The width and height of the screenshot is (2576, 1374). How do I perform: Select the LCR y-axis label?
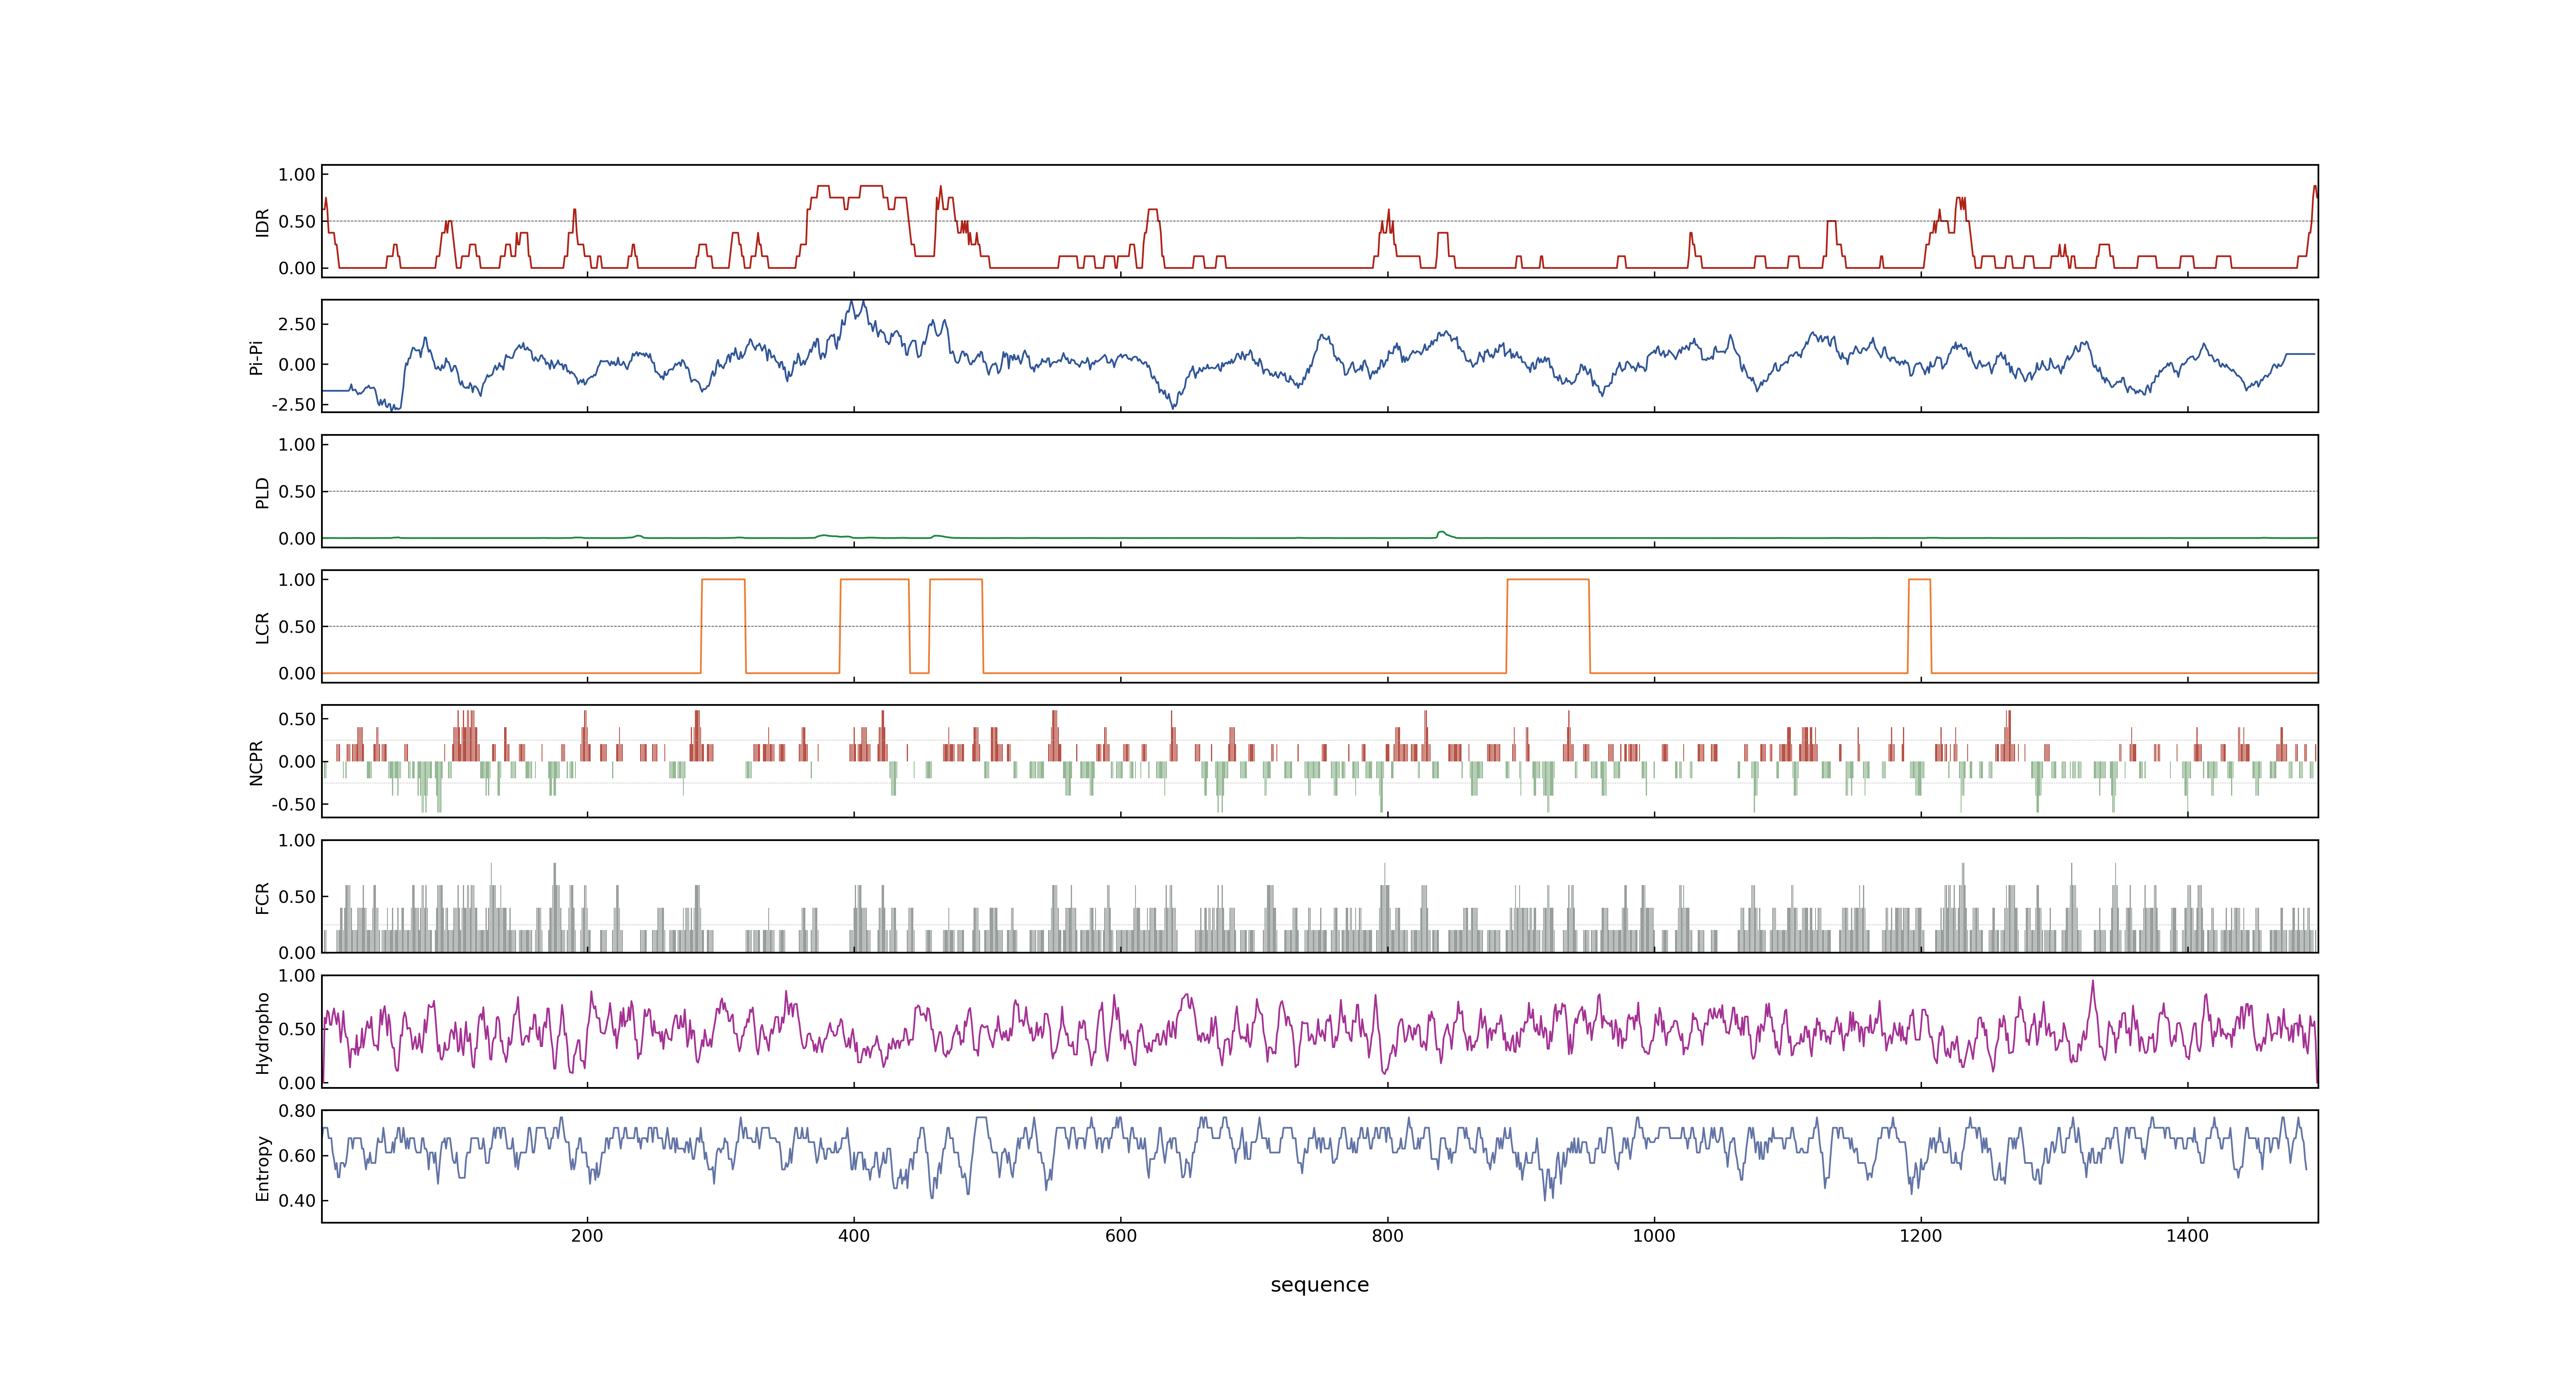tap(262, 627)
